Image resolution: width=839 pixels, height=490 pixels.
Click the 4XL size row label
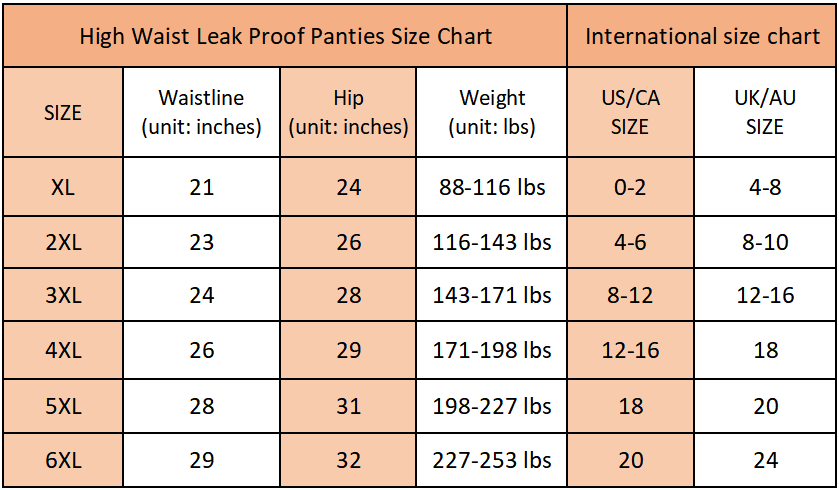pyautogui.click(x=62, y=351)
